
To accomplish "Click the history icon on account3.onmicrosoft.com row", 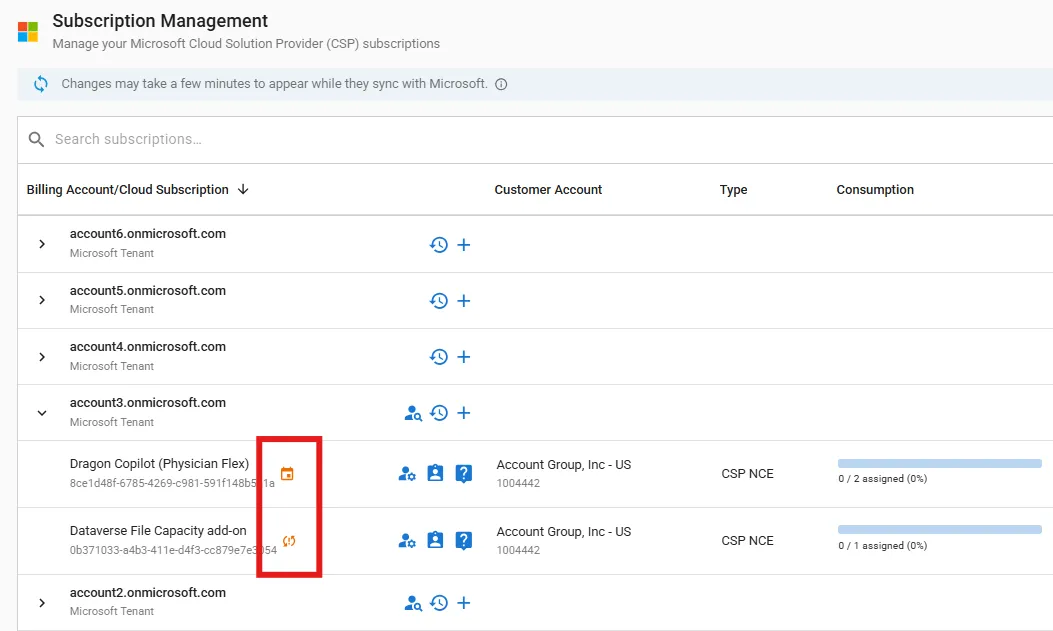I will pyautogui.click(x=439, y=413).
